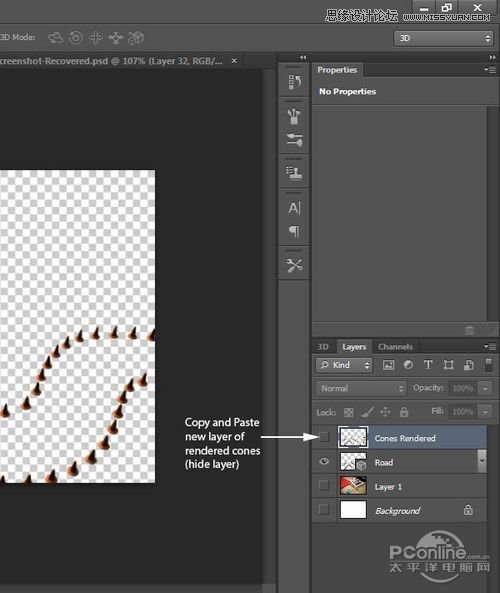This screenshot has width=500, height=593.
Task: Select the Scale 3D object mode icon
Action: pos(135,37)
